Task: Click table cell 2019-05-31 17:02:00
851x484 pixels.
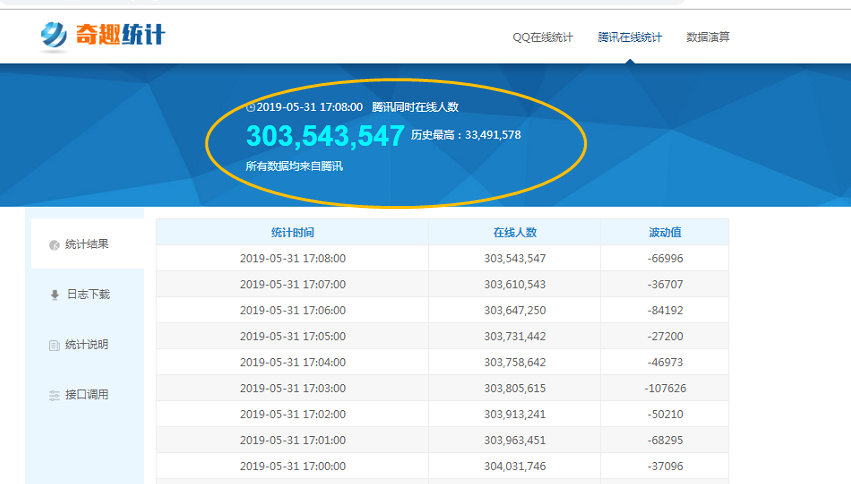Action: [x=293, y=415]
